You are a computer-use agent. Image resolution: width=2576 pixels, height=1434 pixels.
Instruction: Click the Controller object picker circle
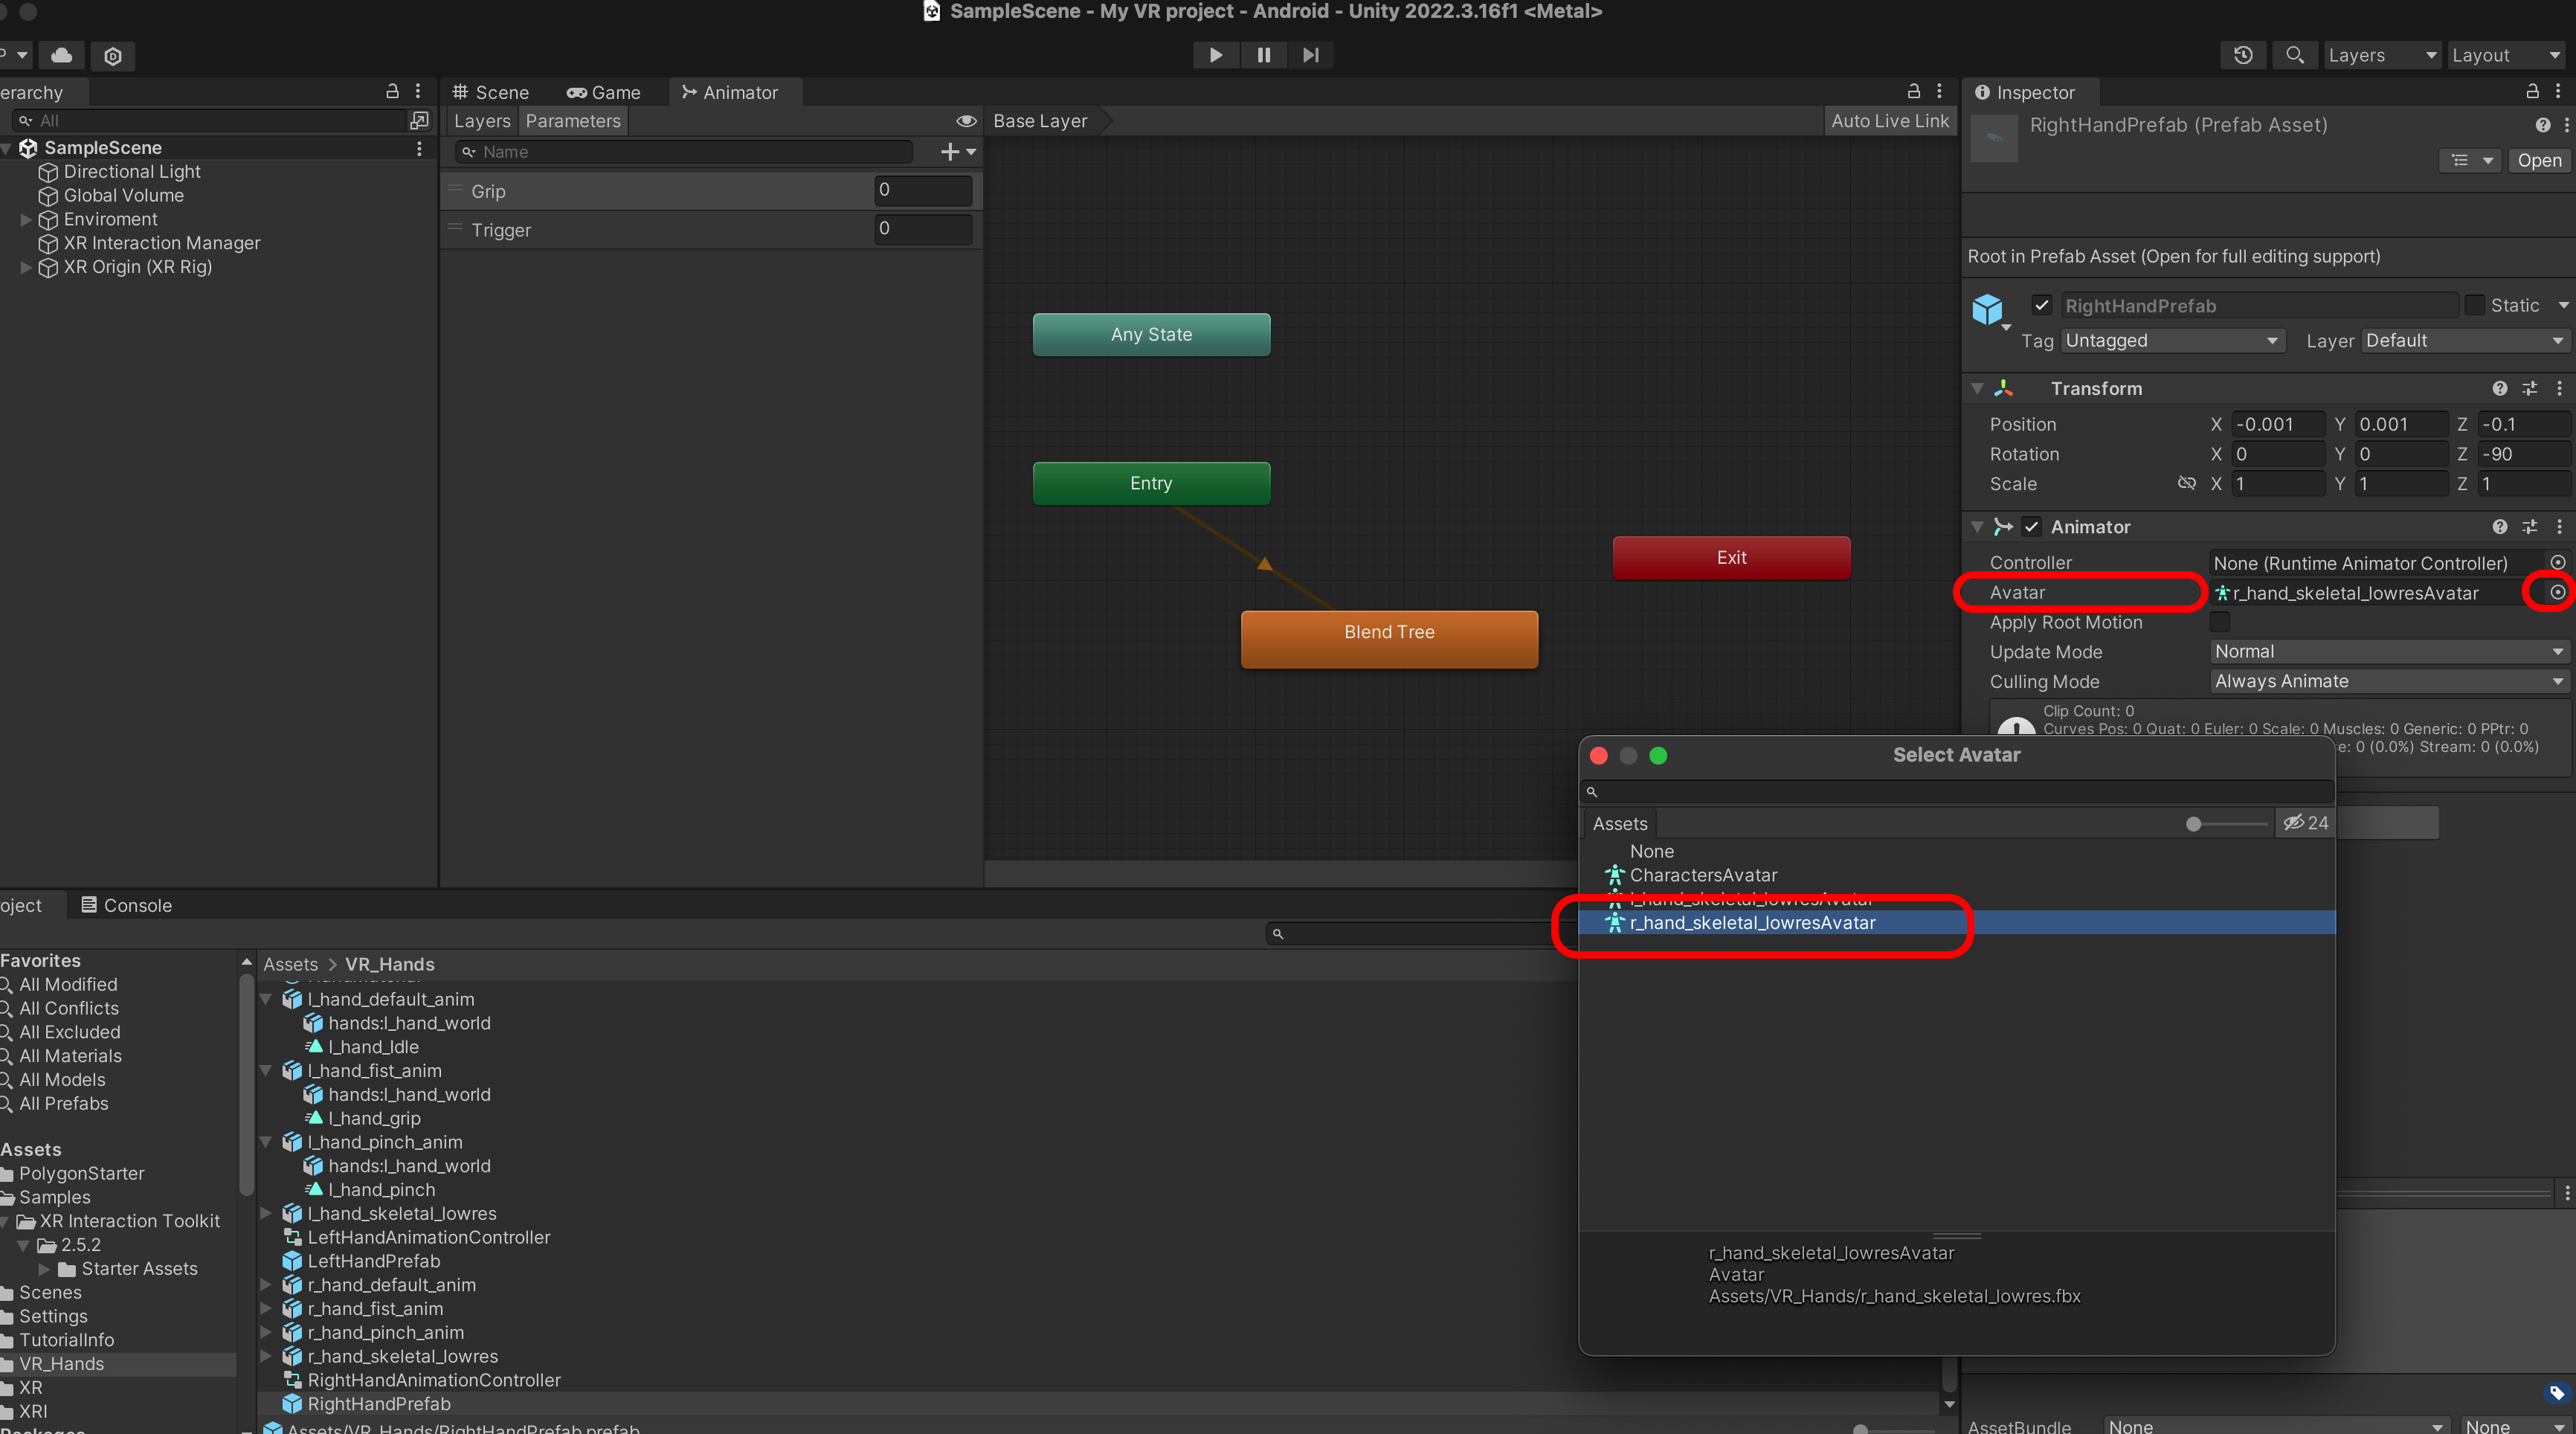pyautogui.click(x=2557, y=562)
